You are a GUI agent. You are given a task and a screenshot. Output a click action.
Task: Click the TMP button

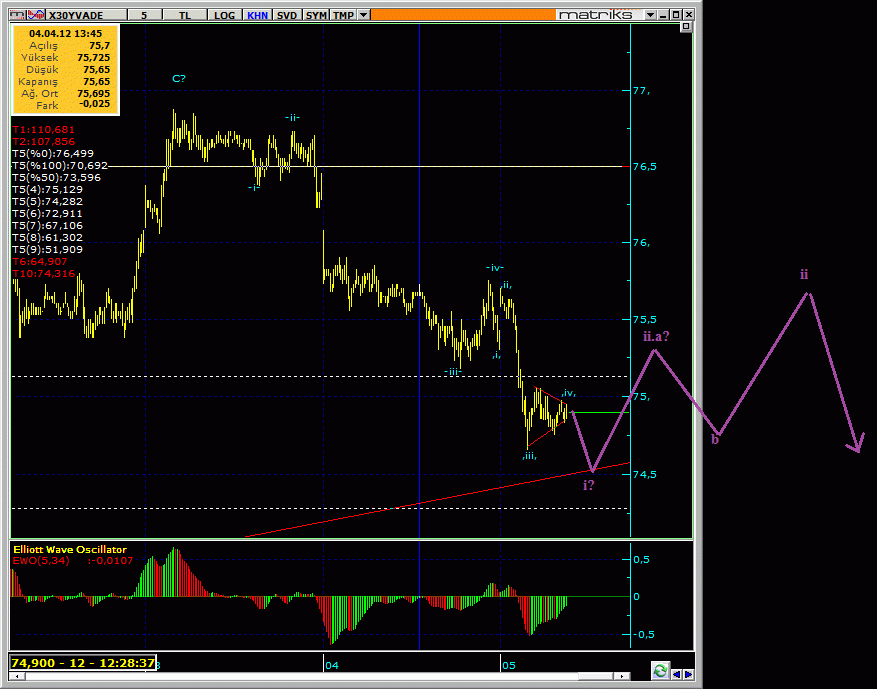343,15
